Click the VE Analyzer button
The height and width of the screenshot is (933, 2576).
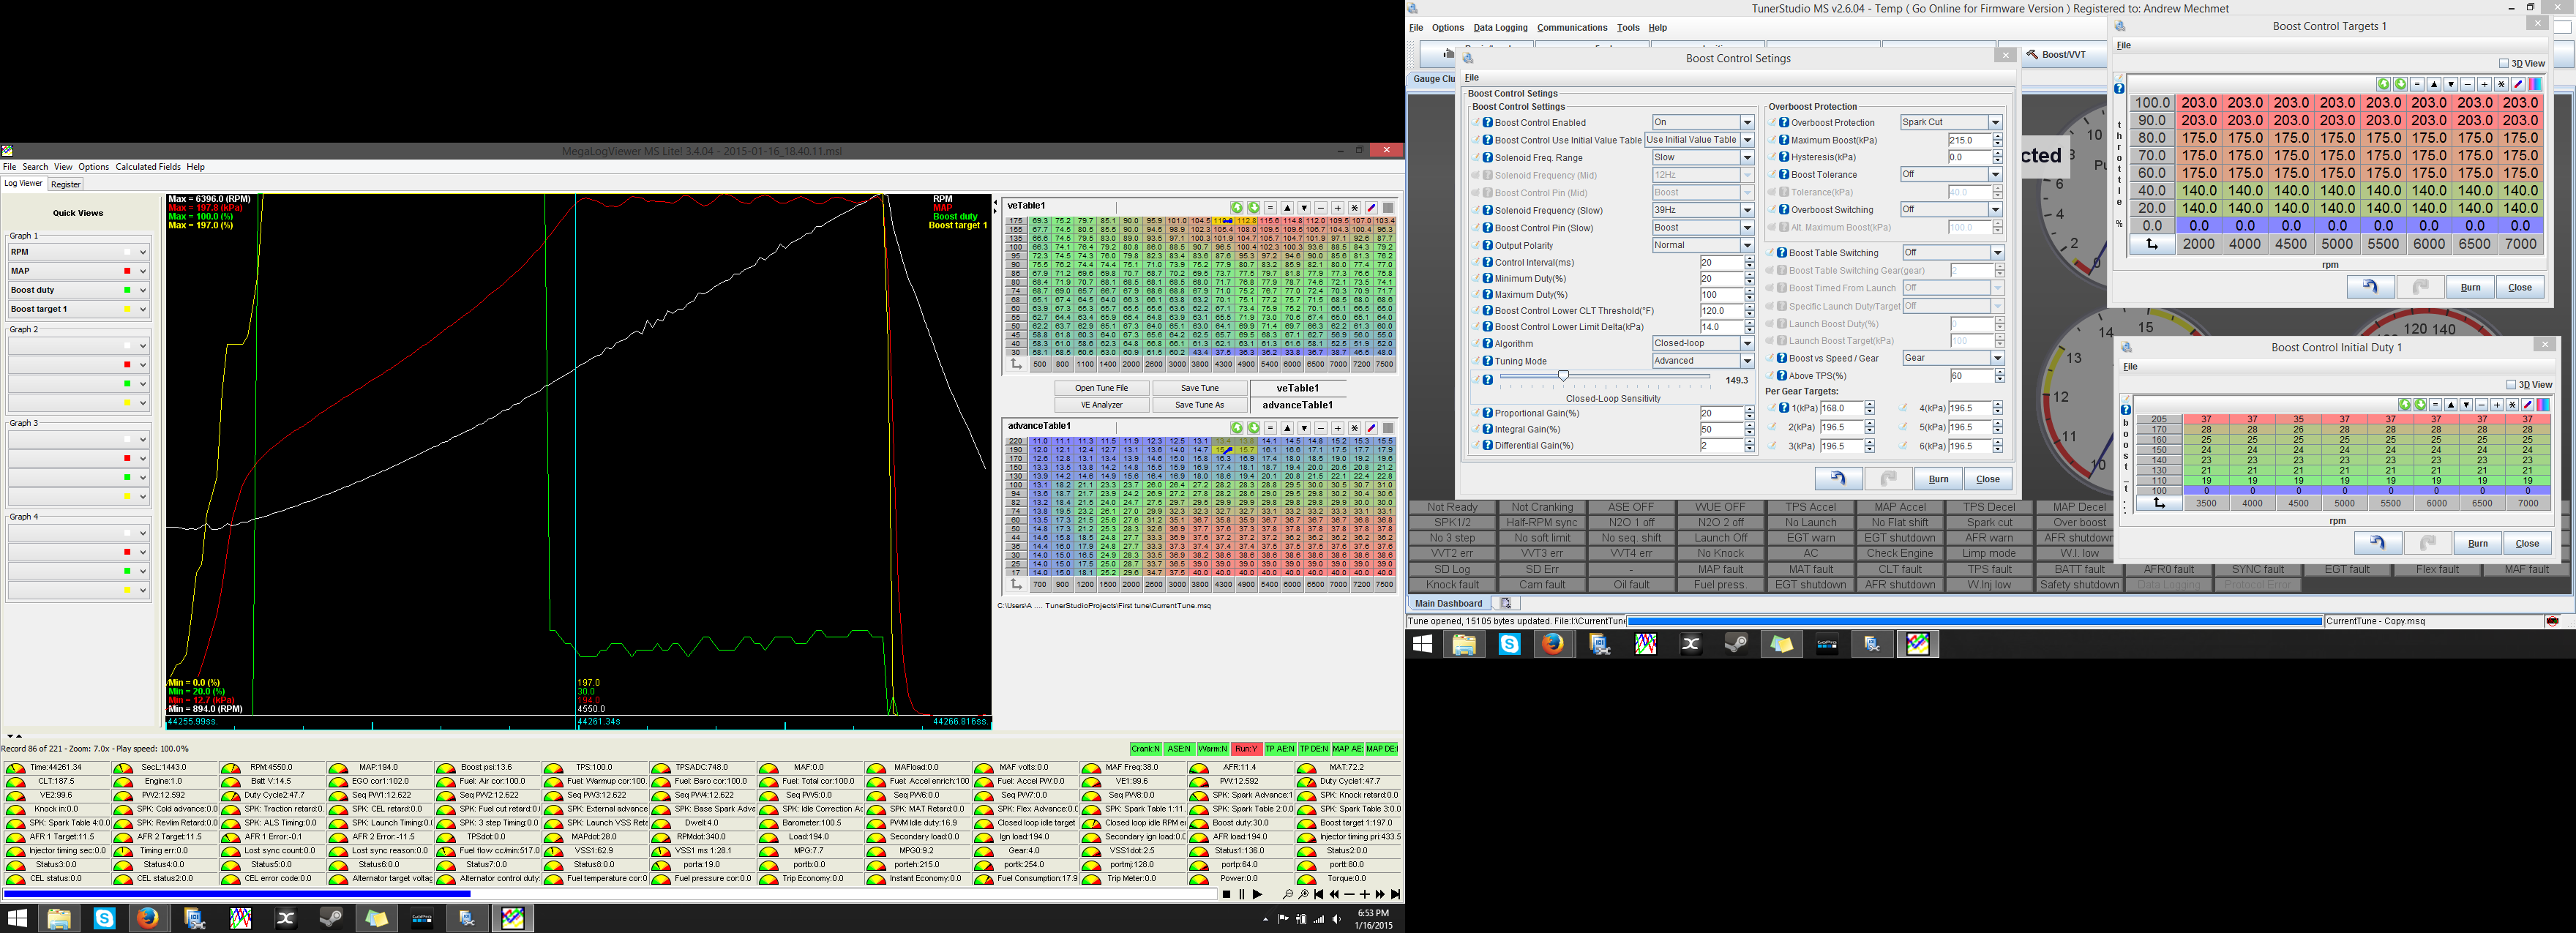pyautogui.click(x=1101, y=404)
